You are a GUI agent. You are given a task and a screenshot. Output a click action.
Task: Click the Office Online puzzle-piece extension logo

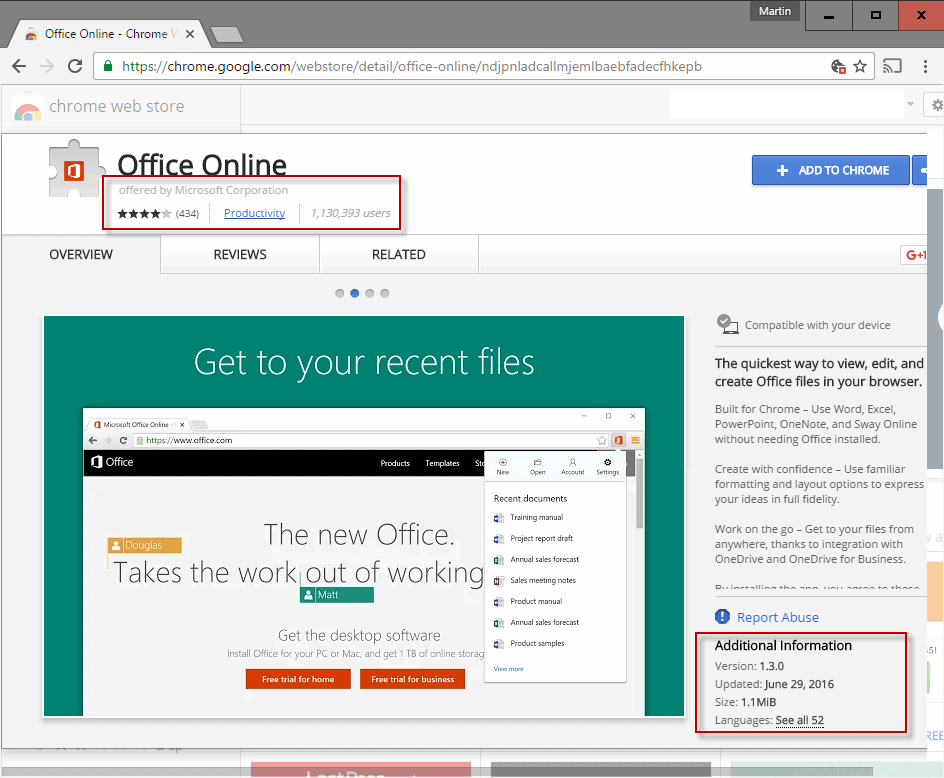pos(75,168)
